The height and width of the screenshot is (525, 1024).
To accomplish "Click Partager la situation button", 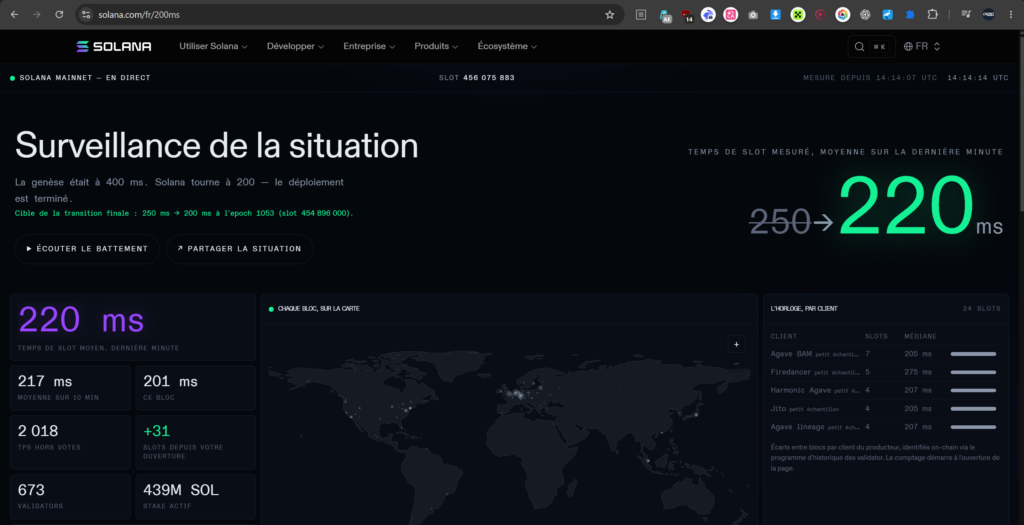I will (239, 249).
